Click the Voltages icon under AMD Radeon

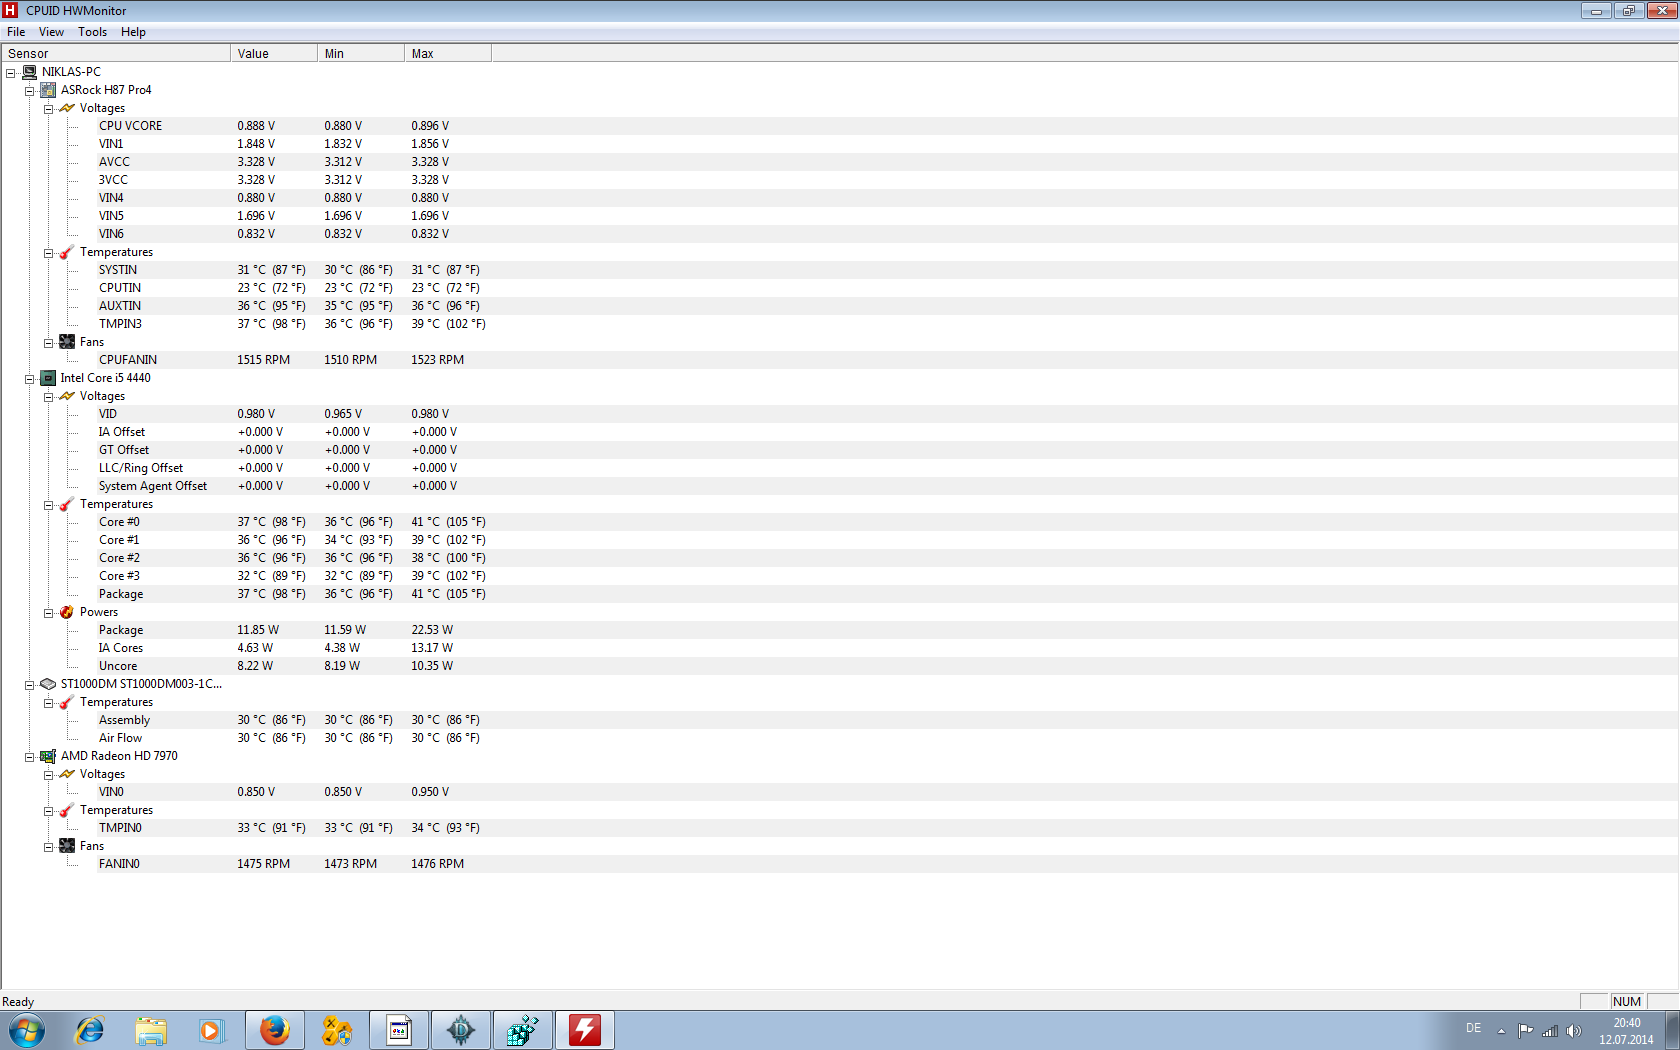click(67, 774)
